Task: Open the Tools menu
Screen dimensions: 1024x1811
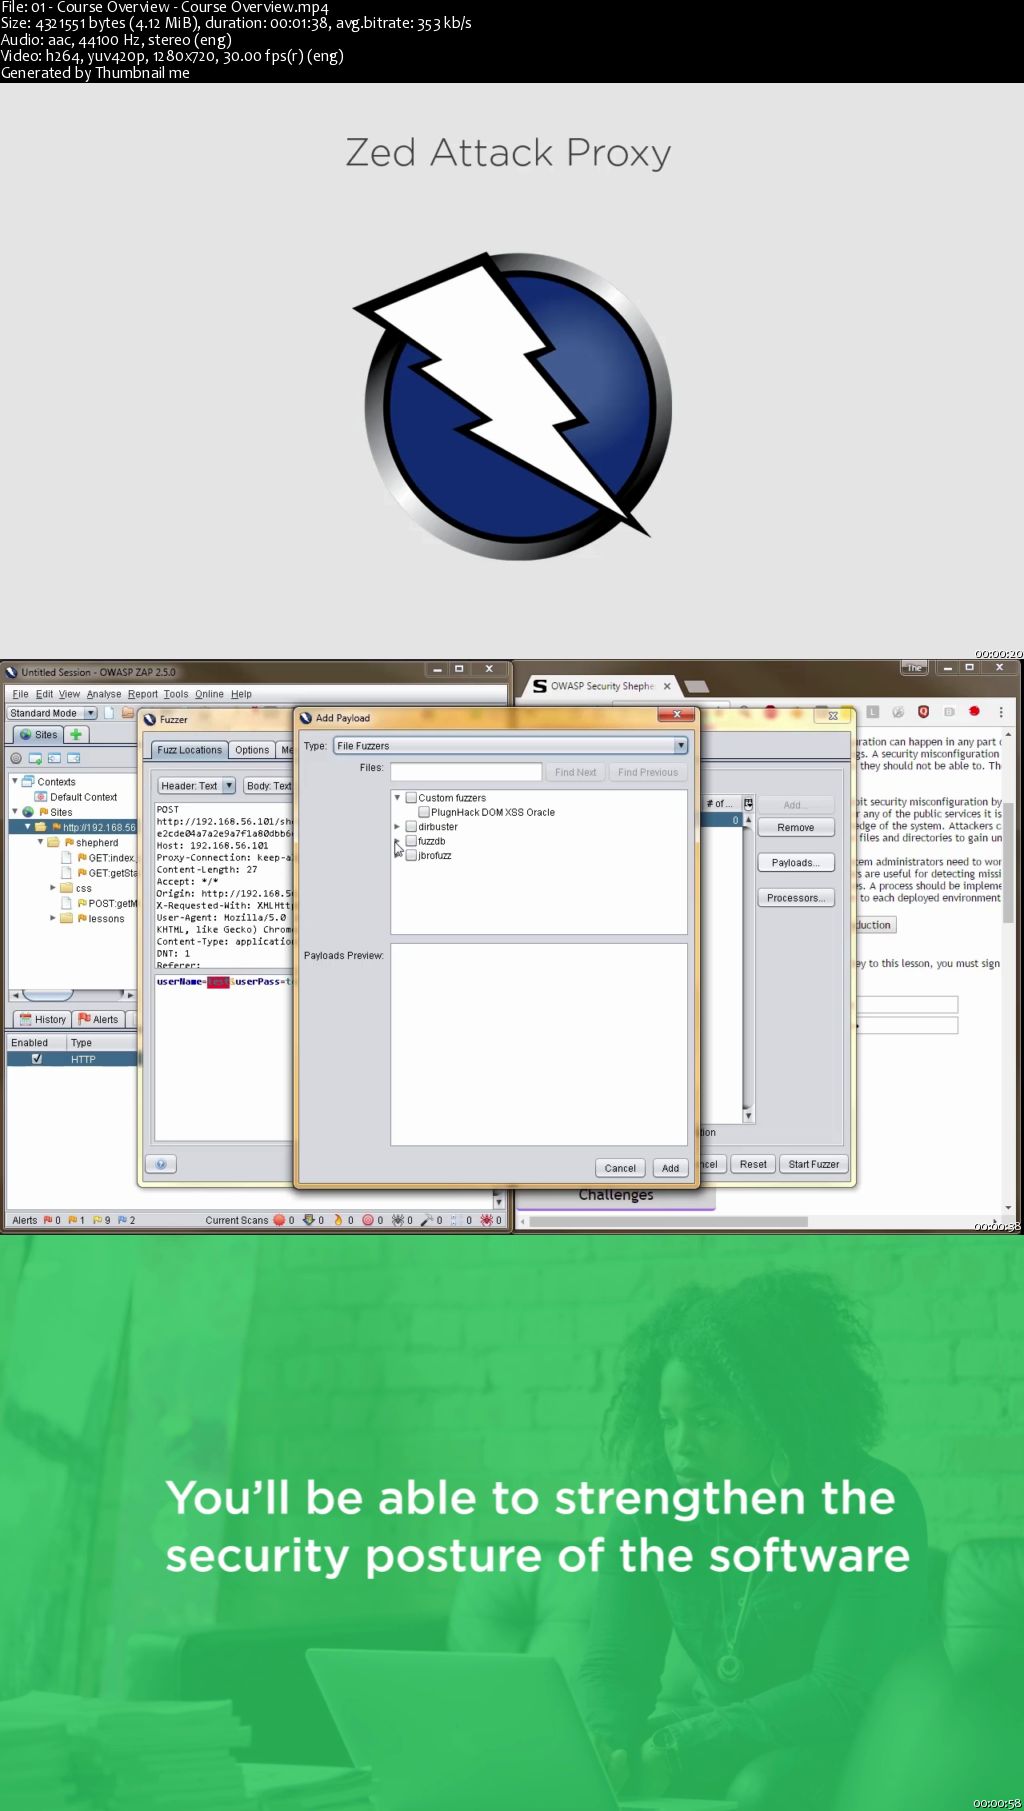Action: (176, 694)
